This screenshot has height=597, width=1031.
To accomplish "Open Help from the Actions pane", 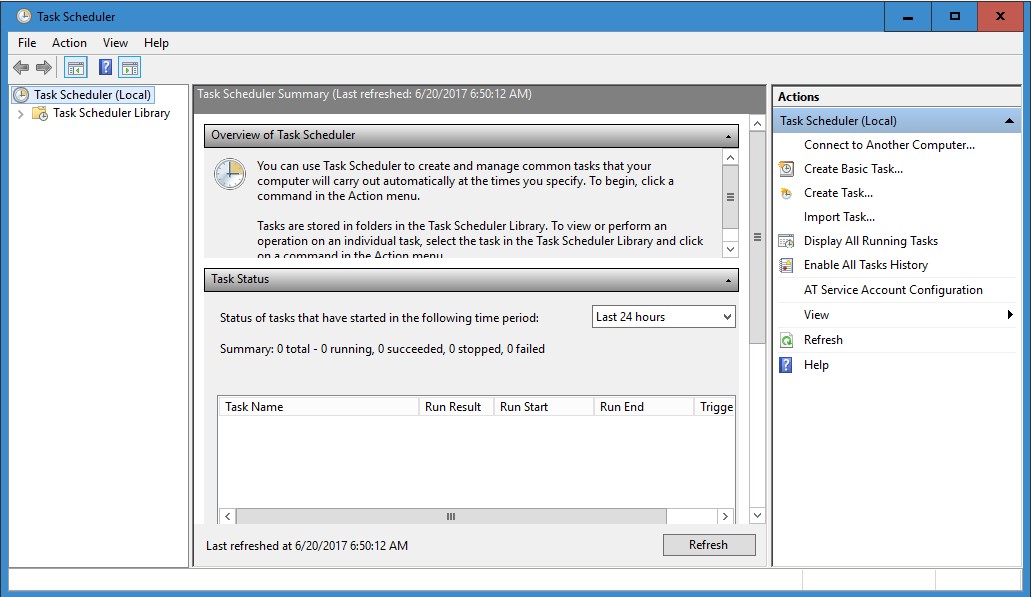I will coord(816,364).
